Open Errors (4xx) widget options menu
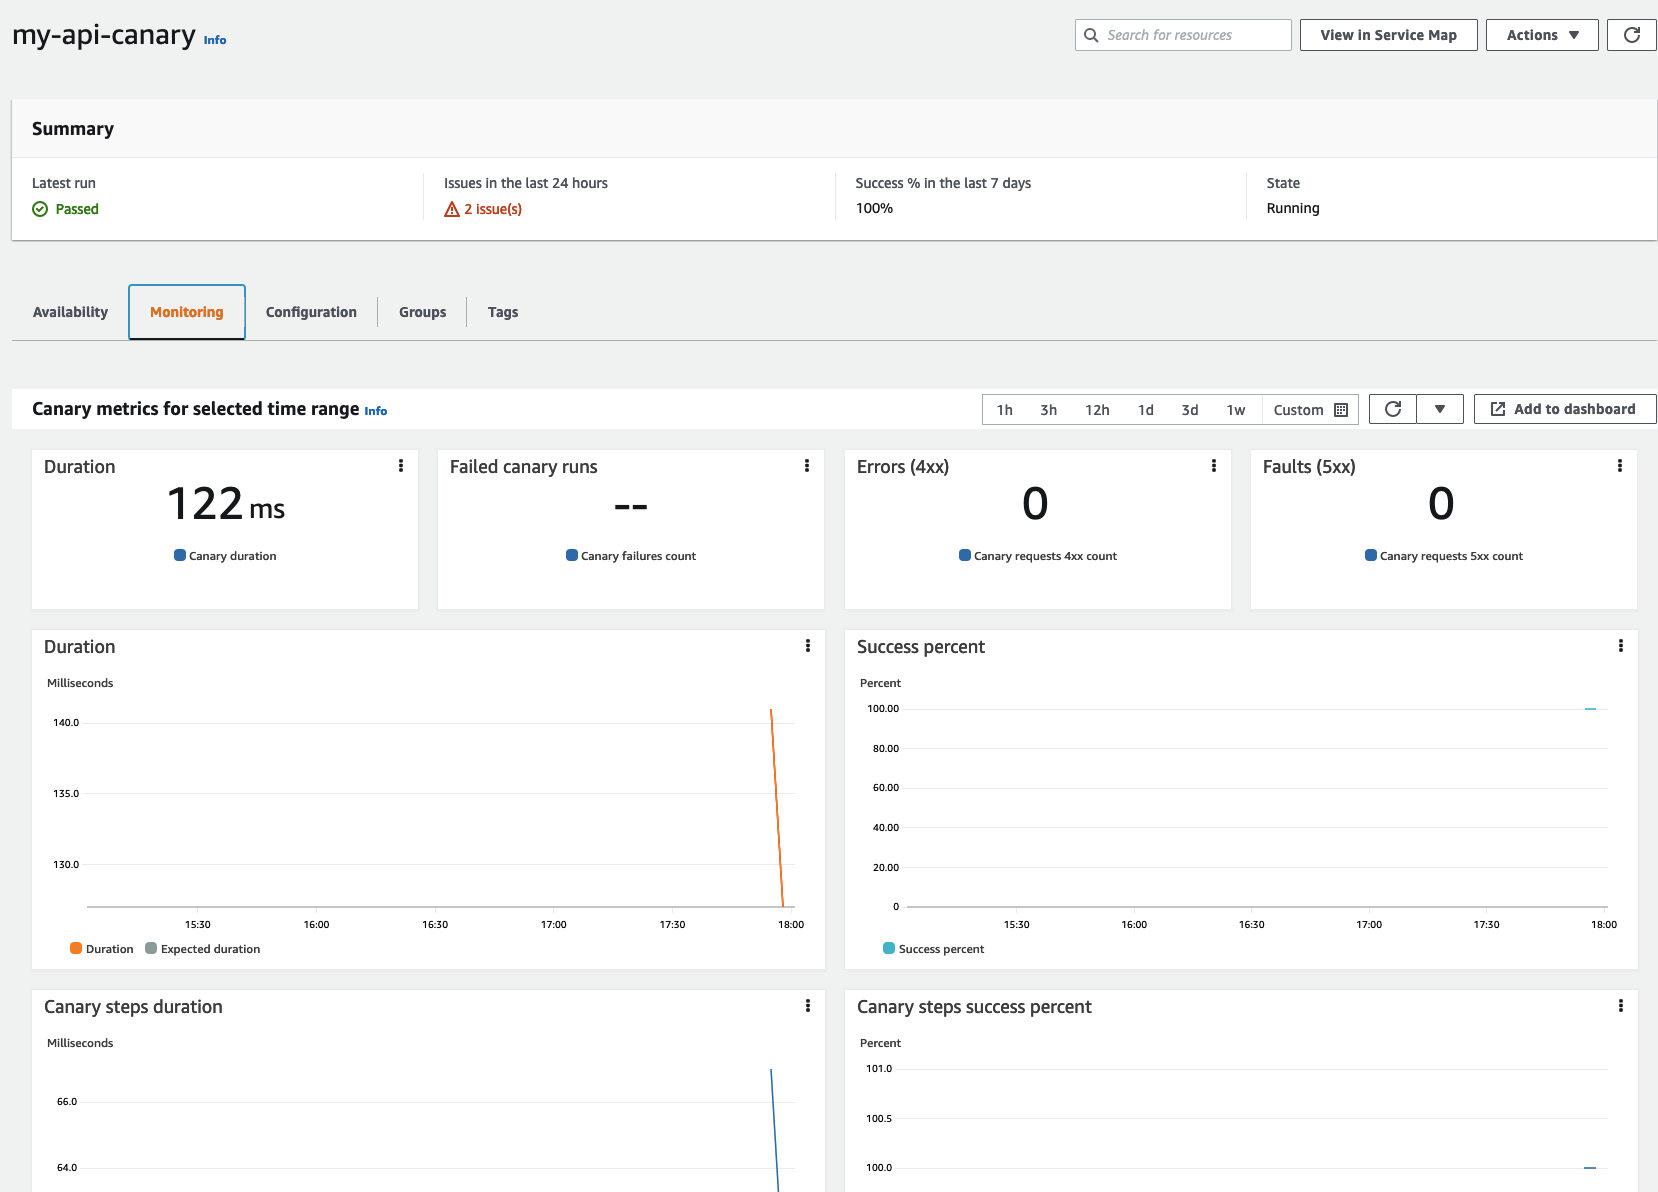 (x=1213, y=466)
